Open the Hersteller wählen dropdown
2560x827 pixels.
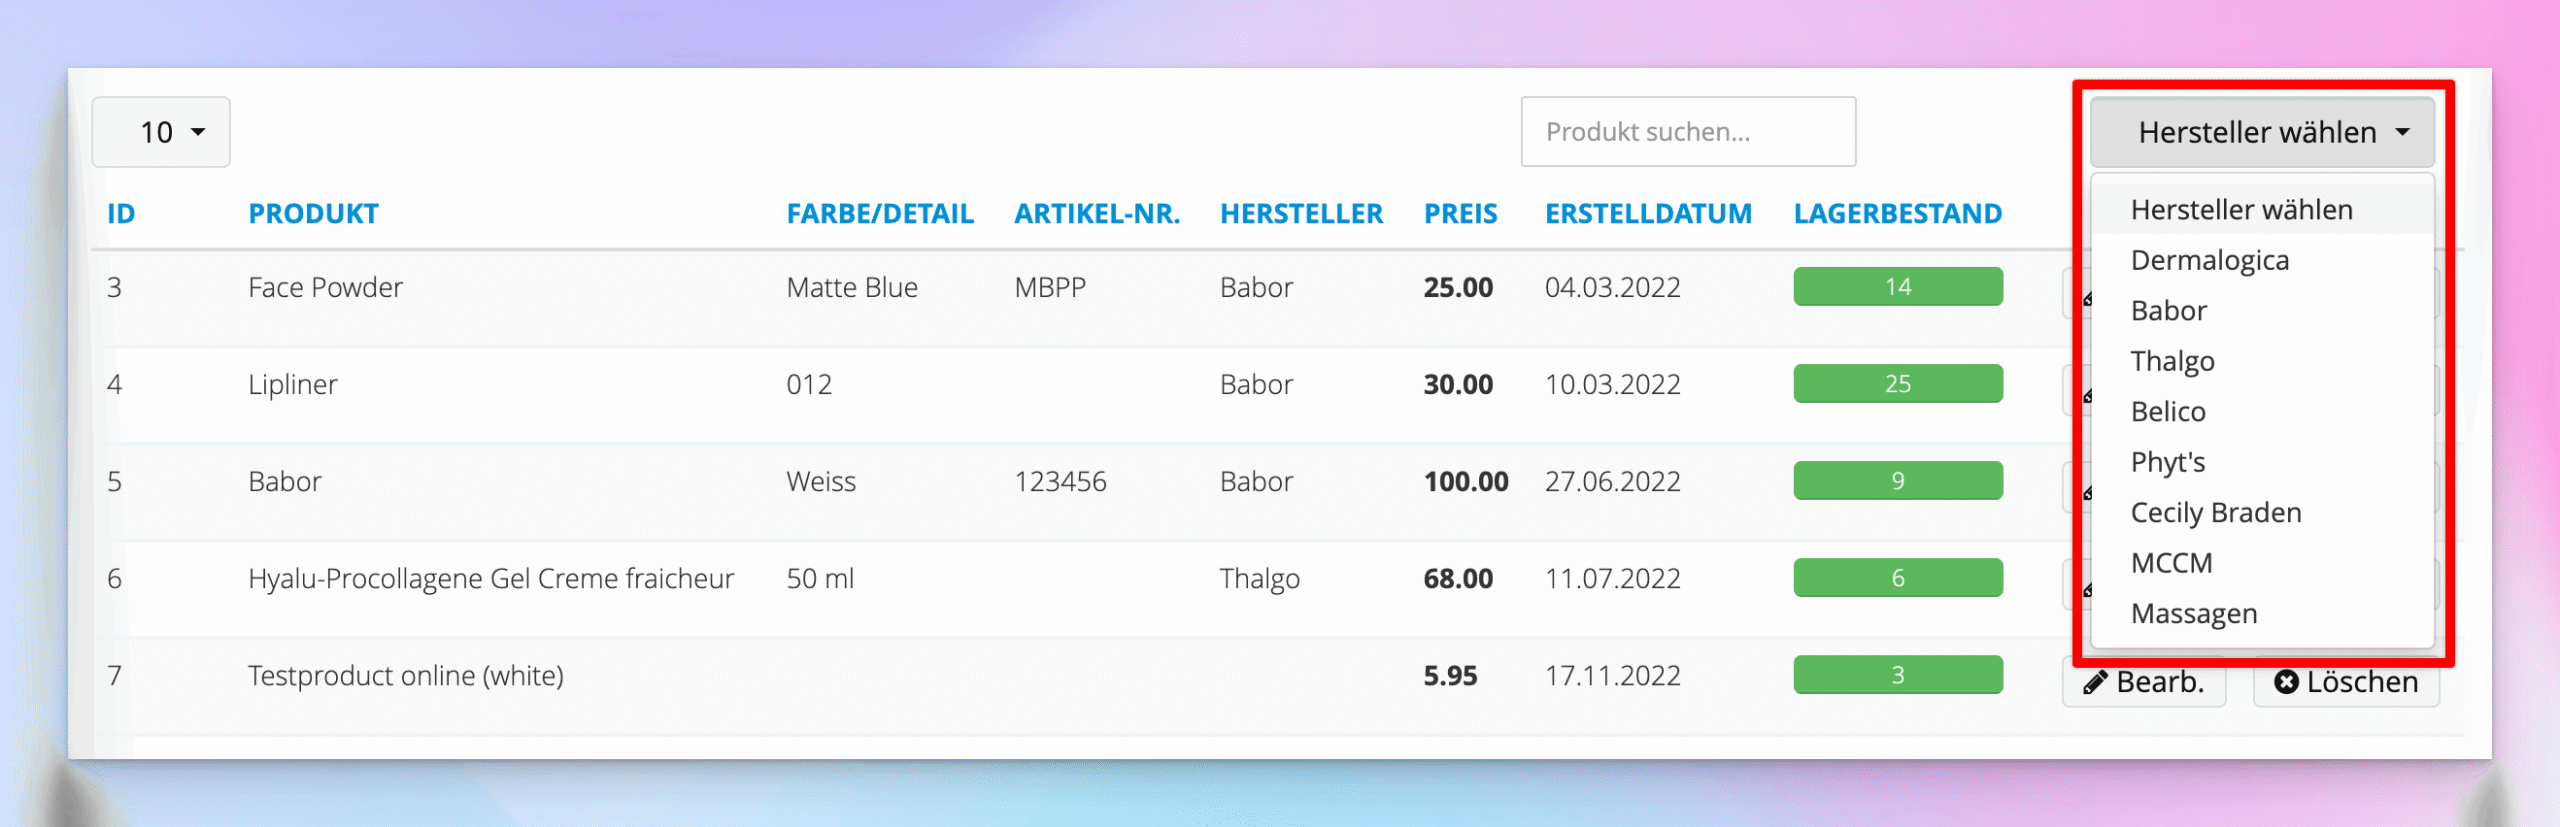[x=2260, y=133]
